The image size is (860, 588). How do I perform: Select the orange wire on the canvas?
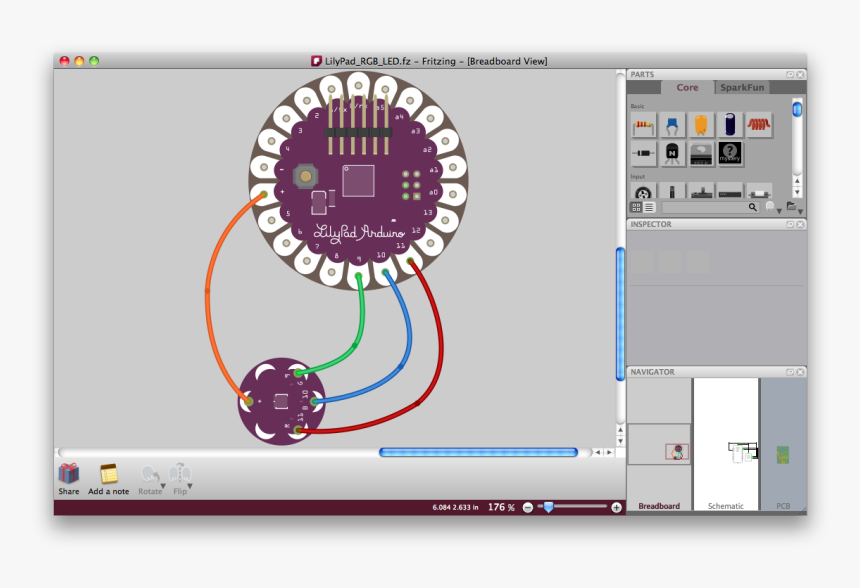coord(208,291)
